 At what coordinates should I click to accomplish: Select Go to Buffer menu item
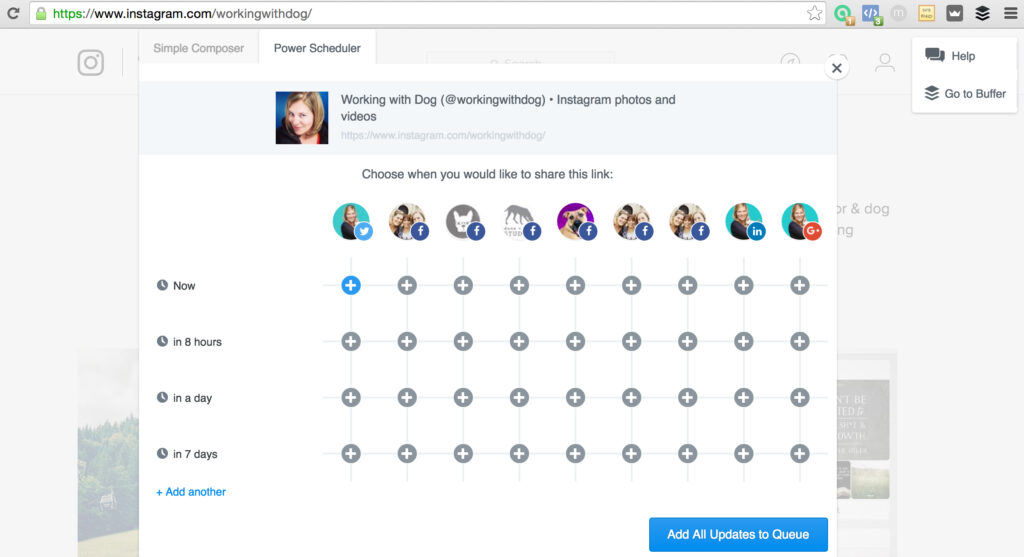(965, 93)
